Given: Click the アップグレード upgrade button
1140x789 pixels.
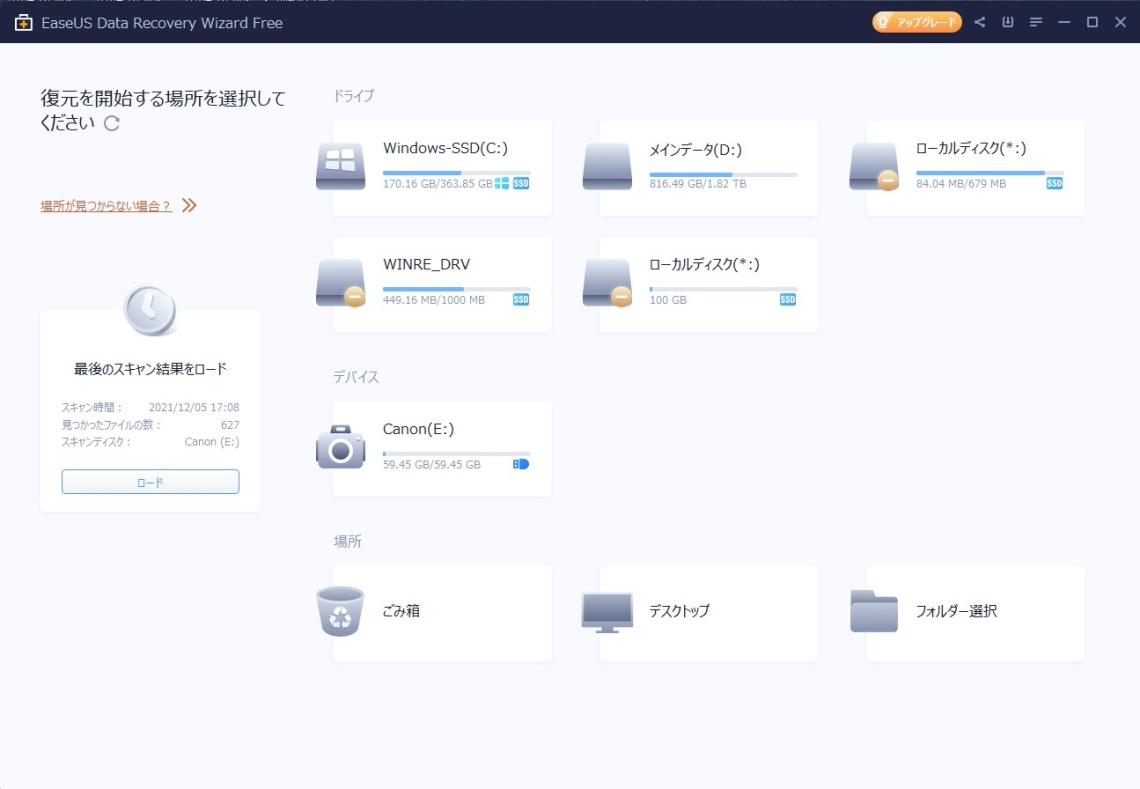Looking at the screenshot, I should 917,23.
